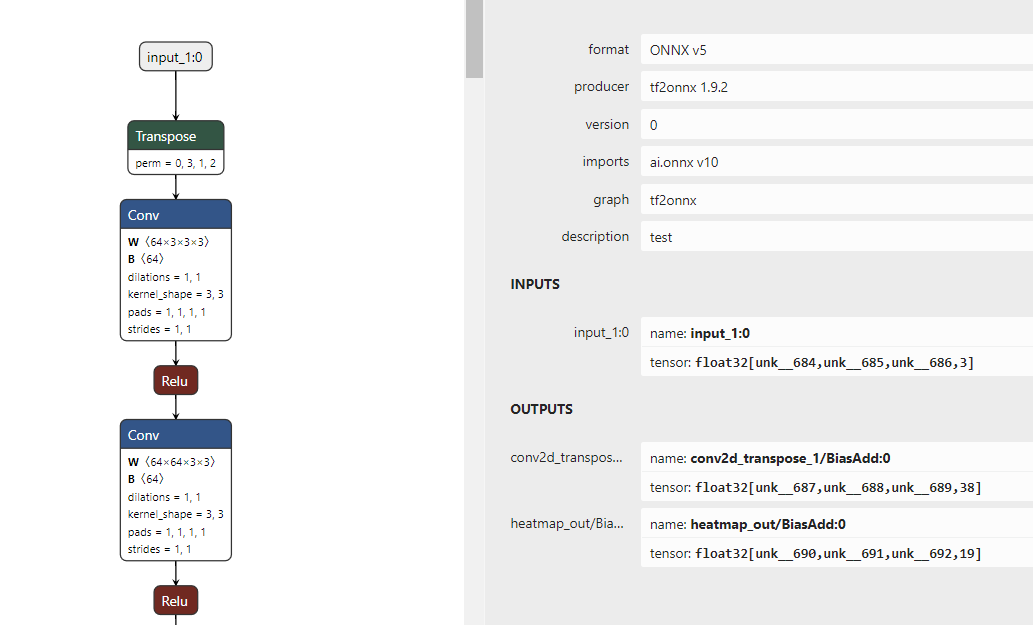Select the bottom Relu node
Viewport: 1033px width, 625px height.
tap(175, 601)
